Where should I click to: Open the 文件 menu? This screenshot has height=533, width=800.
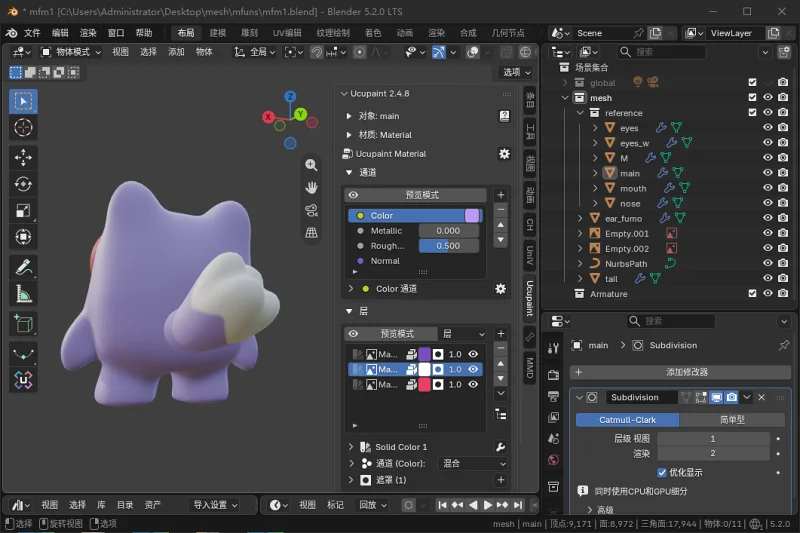32,33
